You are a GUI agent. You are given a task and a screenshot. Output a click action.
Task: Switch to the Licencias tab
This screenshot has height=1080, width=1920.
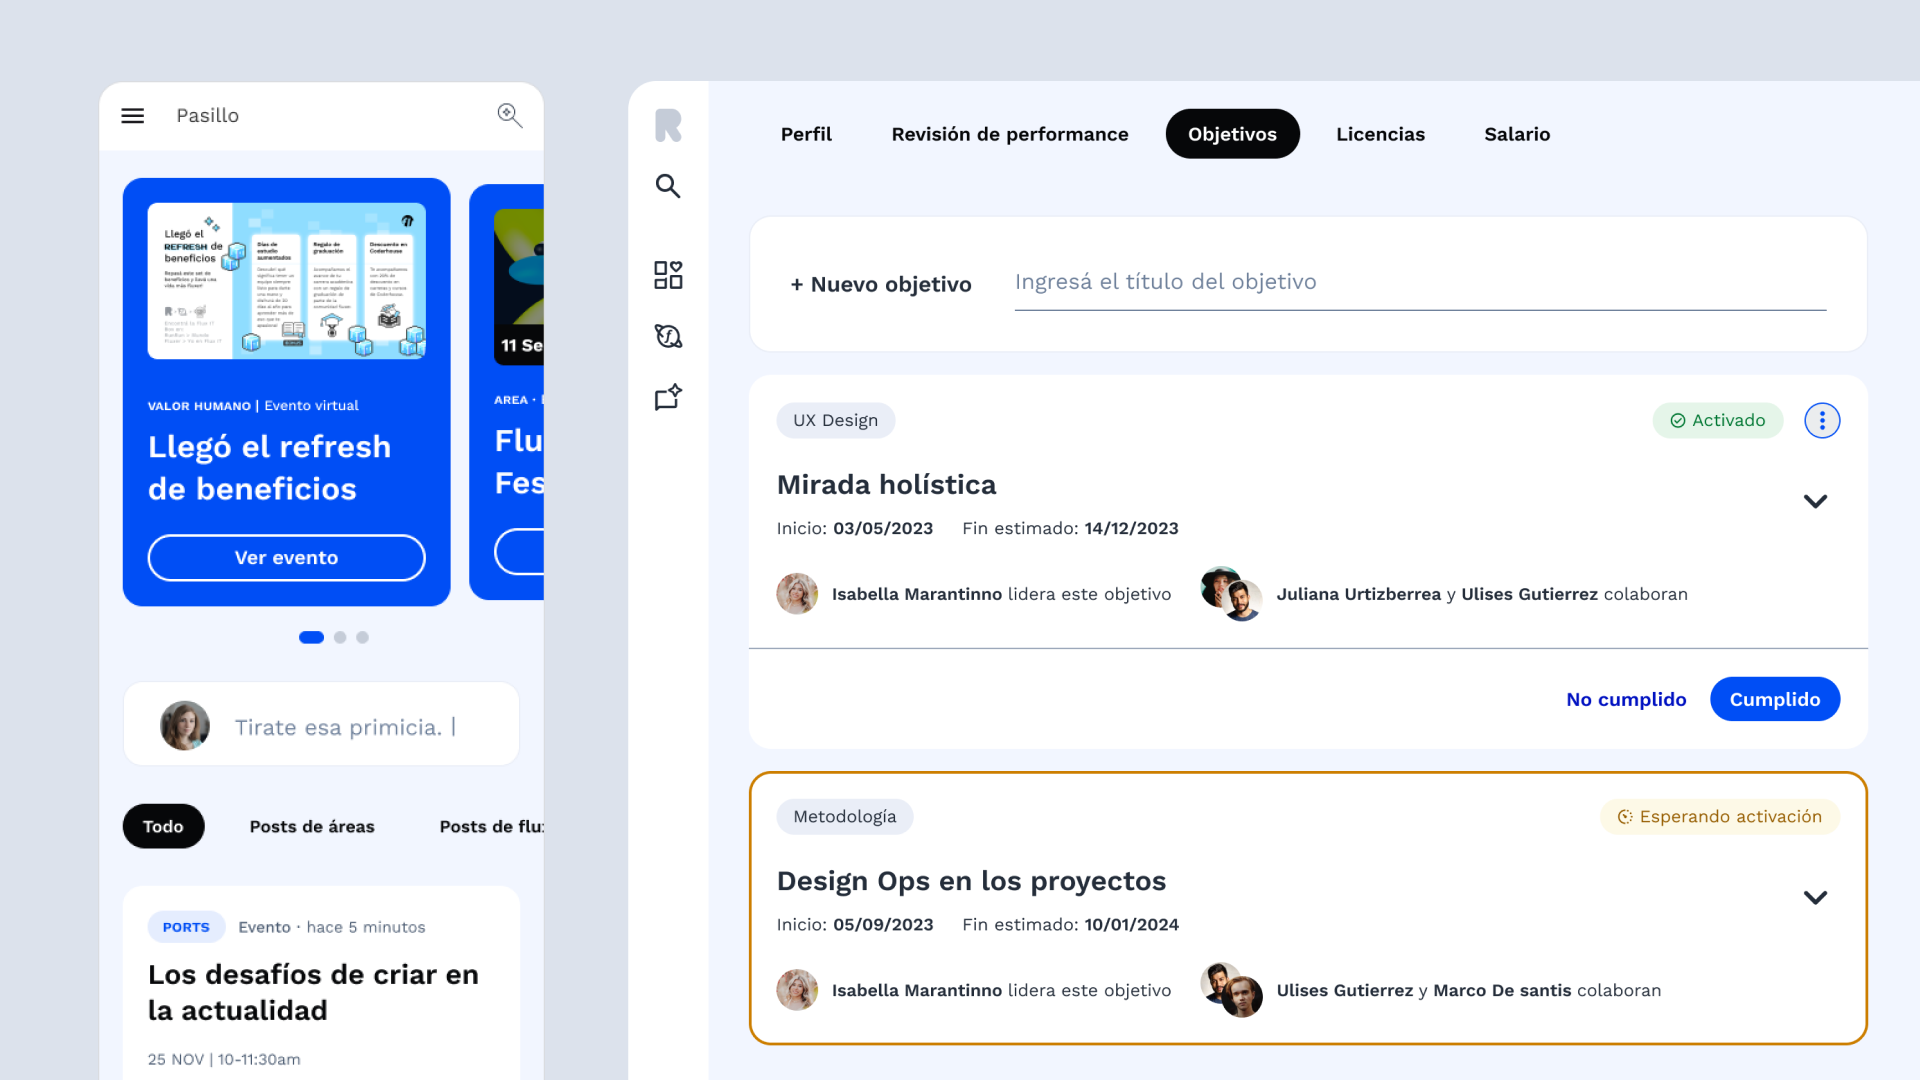(x=1380, y=134)
